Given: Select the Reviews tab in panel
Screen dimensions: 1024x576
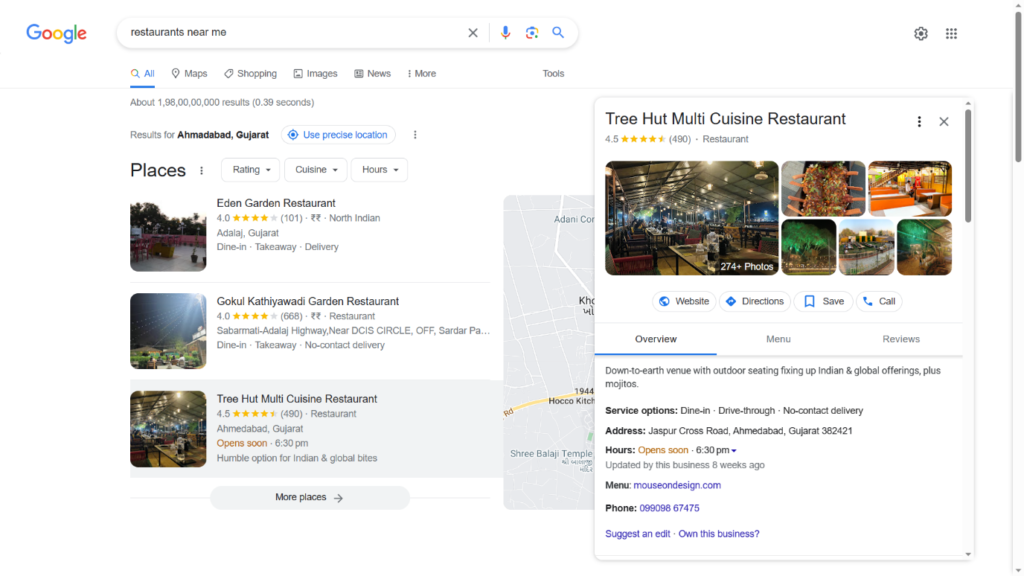Looking at the screenshot, I should (x=901, y=339).
